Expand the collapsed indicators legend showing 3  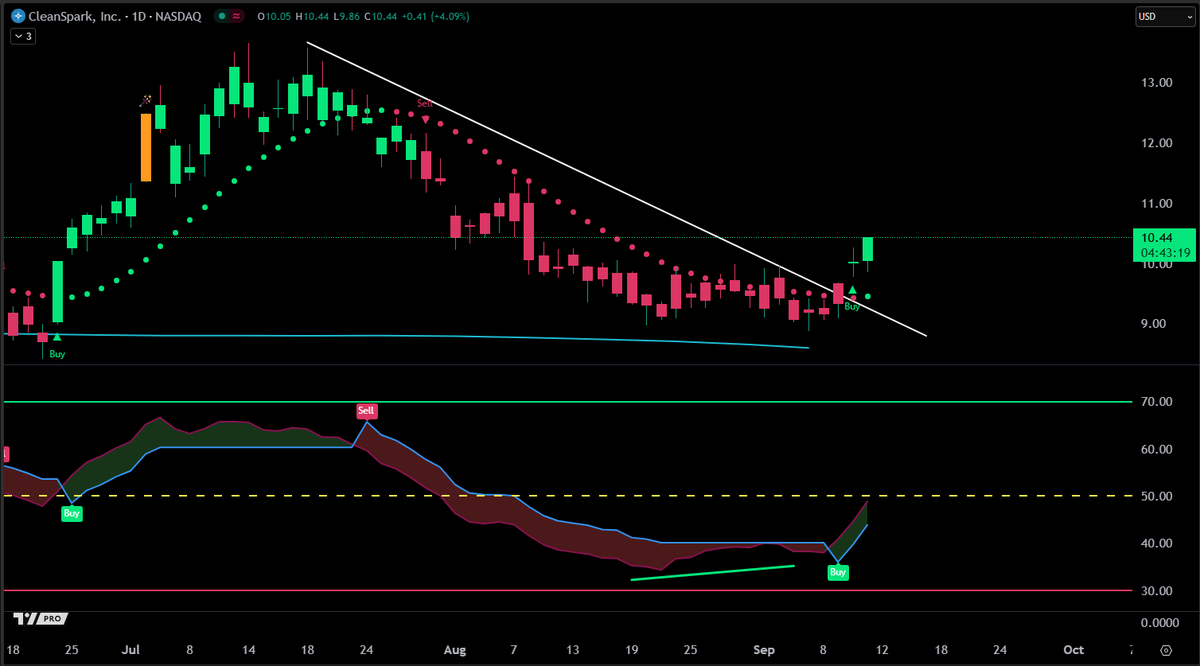pos(22,36)
